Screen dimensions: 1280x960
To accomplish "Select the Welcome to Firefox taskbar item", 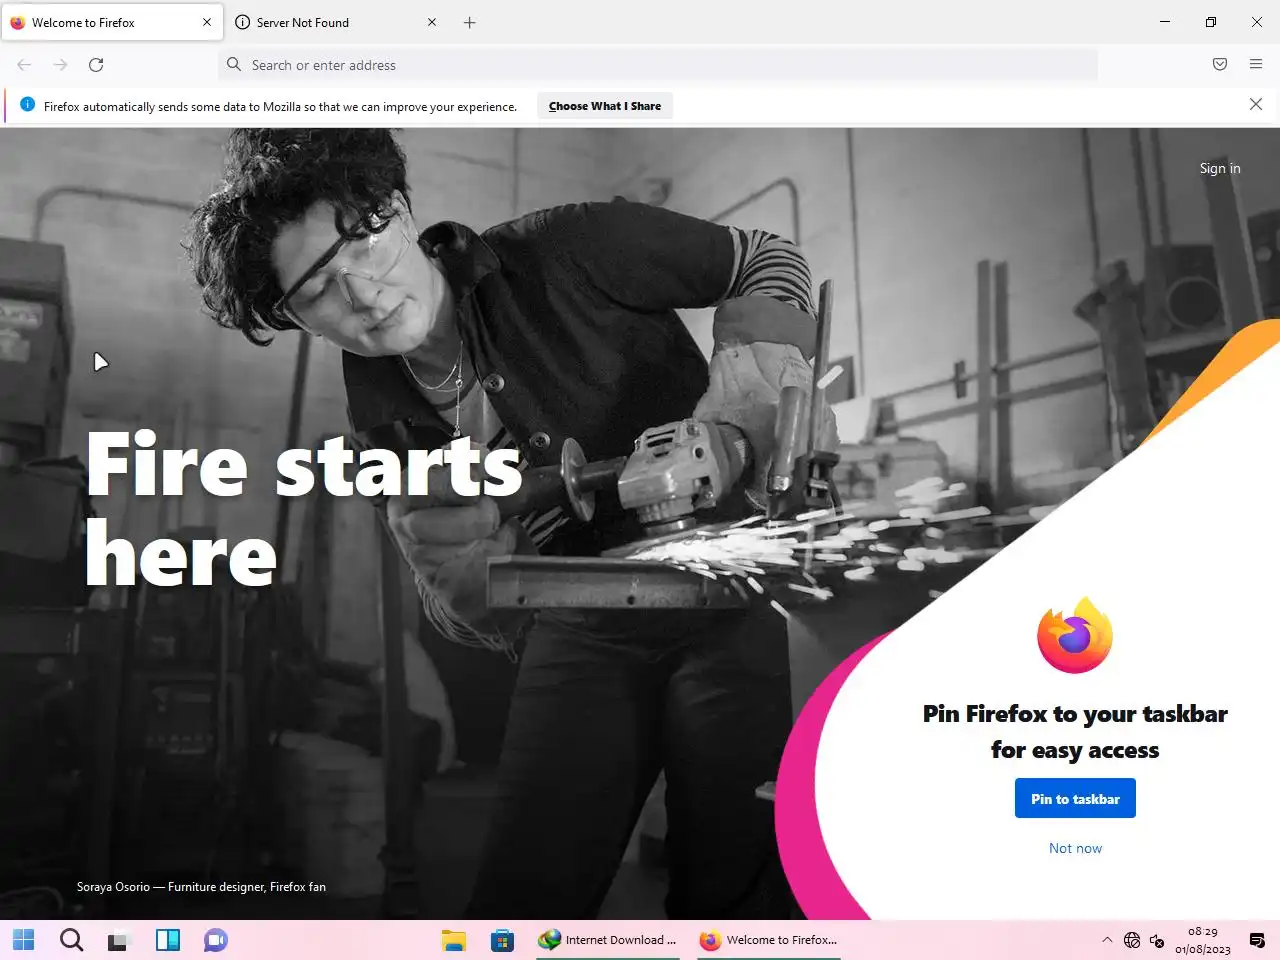I will 769,940.
